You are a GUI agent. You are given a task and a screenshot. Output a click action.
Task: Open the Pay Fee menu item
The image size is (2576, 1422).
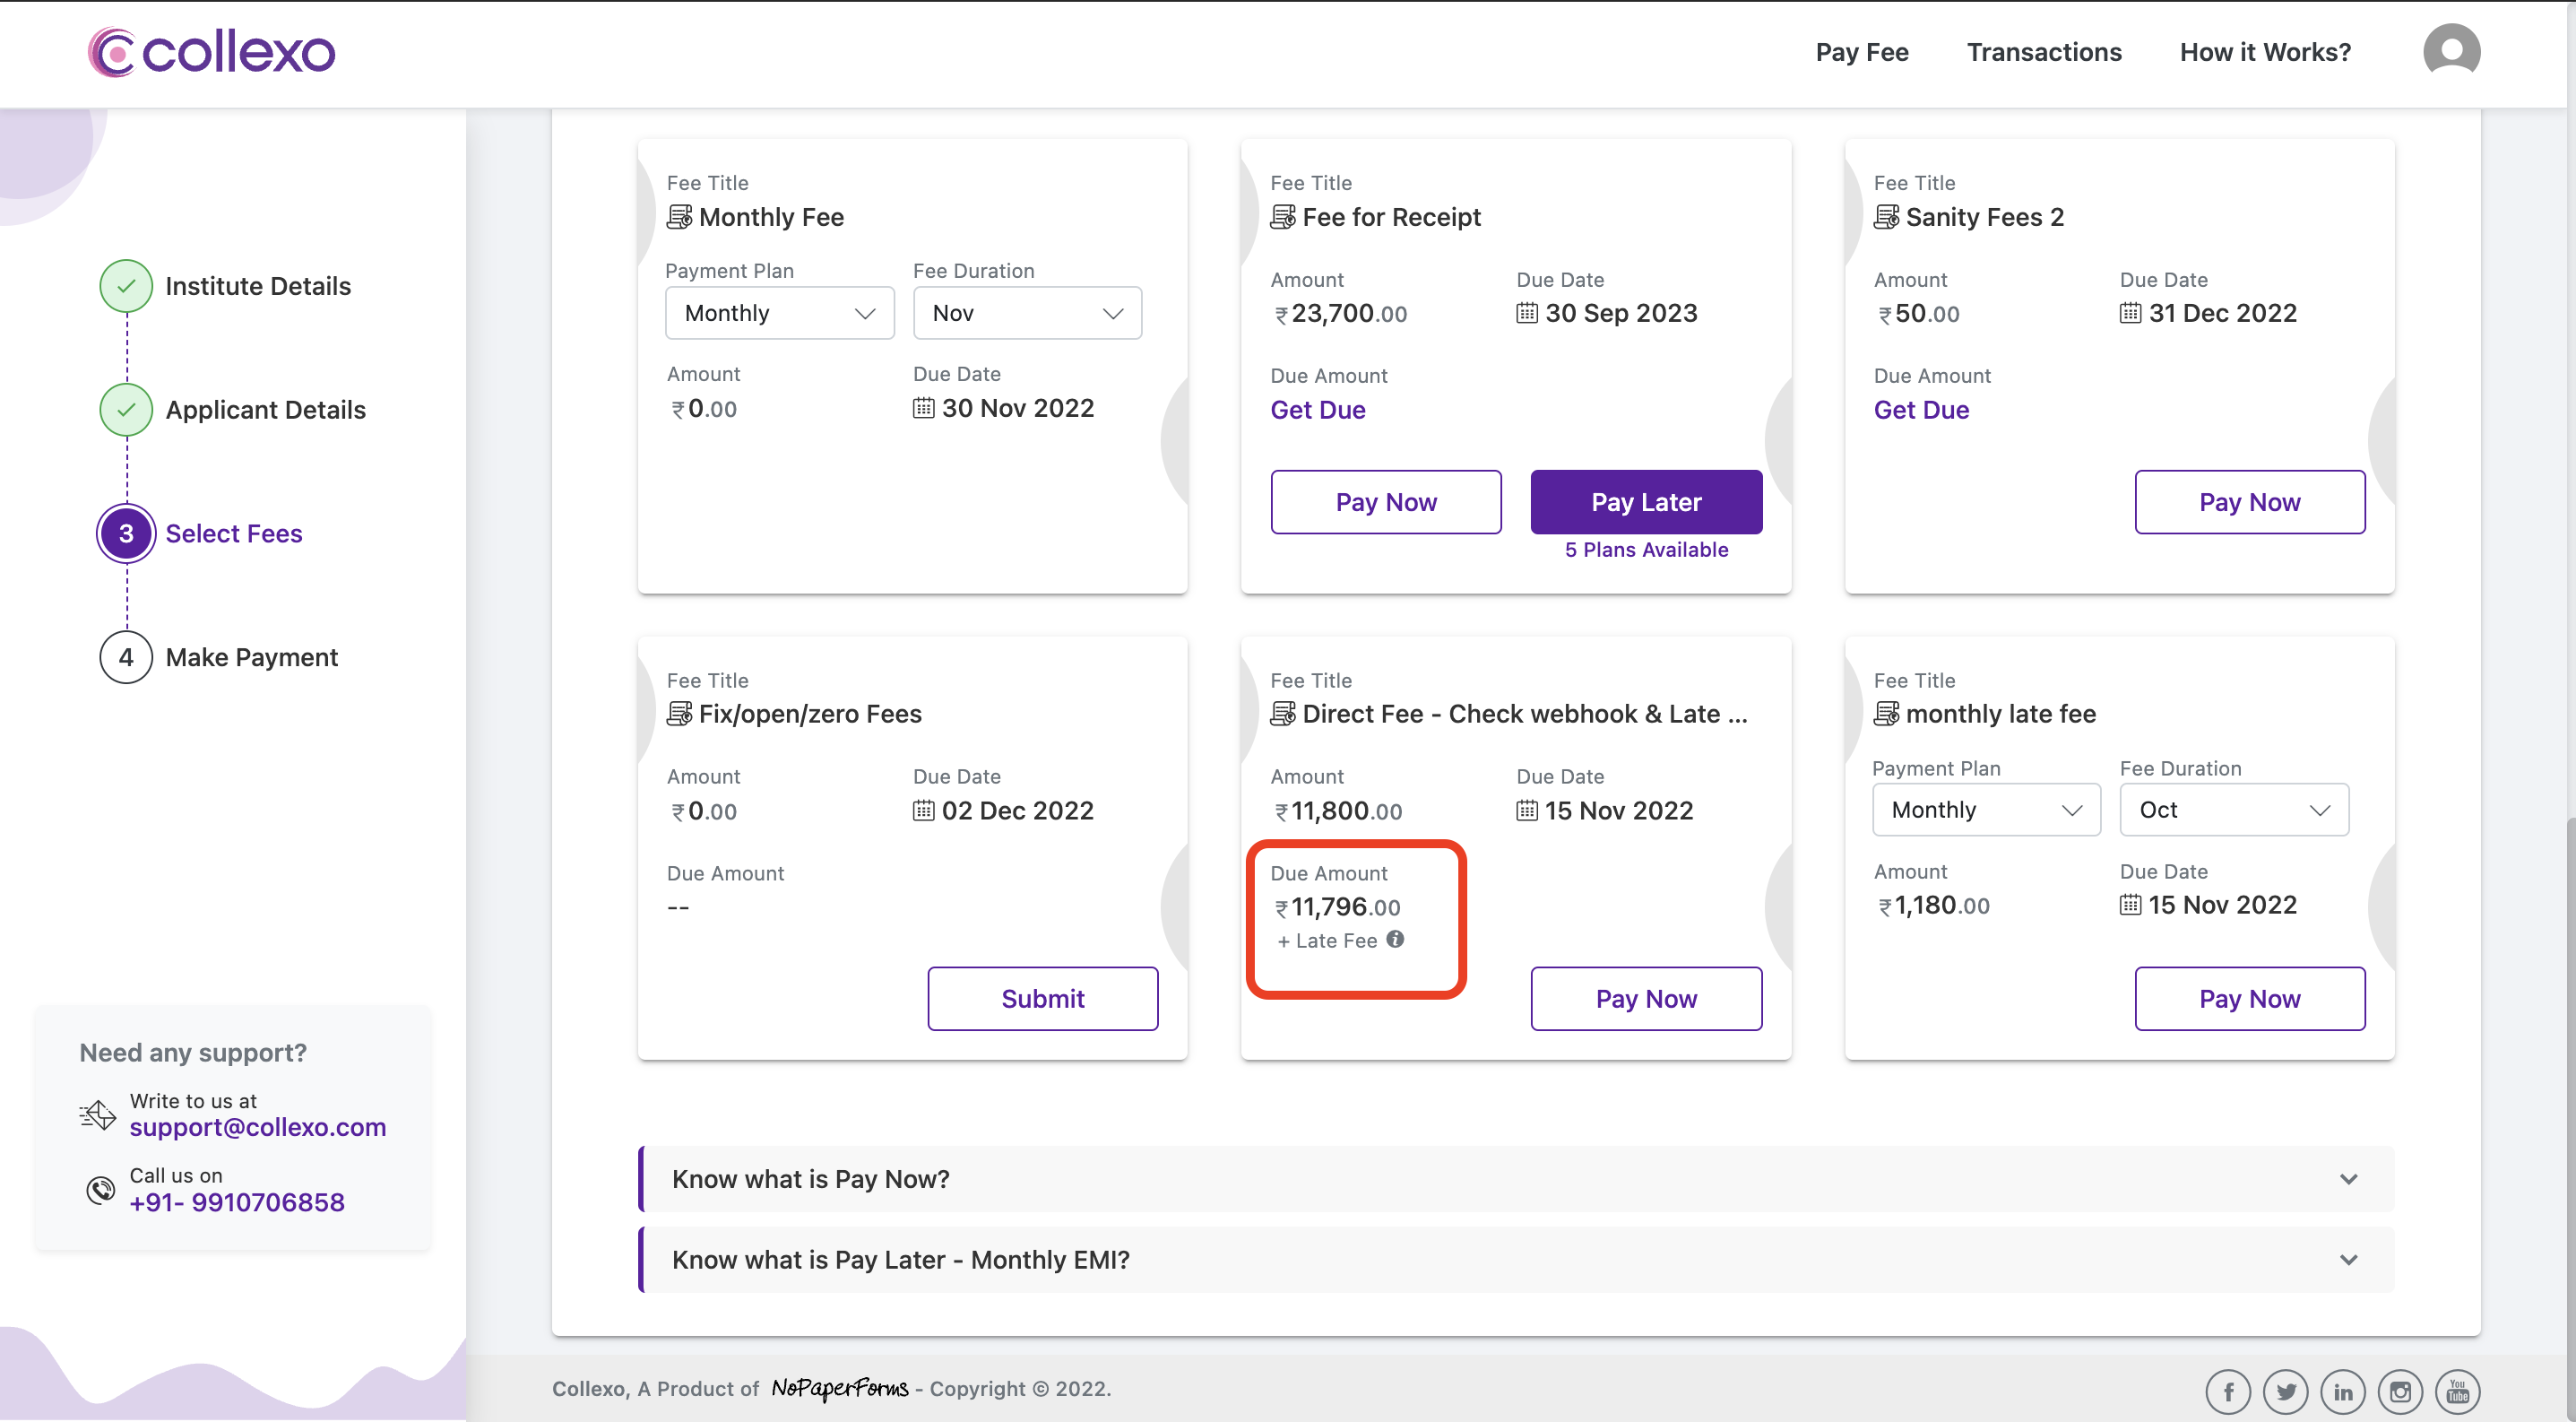coord(1862,52)
